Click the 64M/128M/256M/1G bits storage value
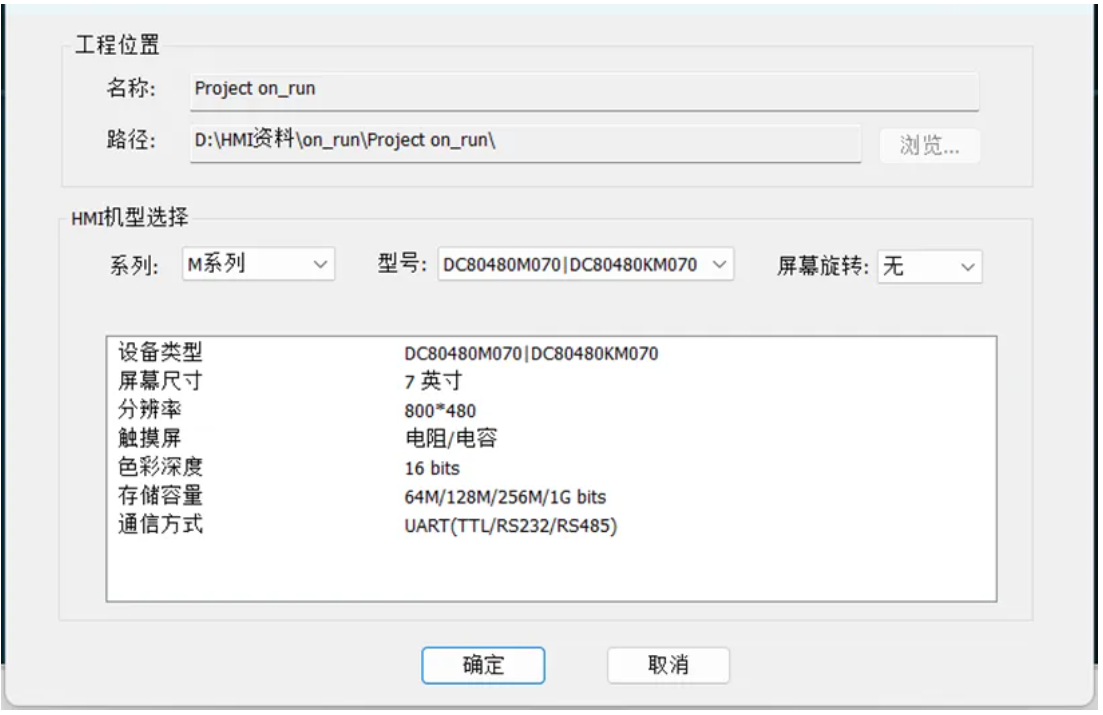Viewport: 1103px width, 715px height. point(505,497)
